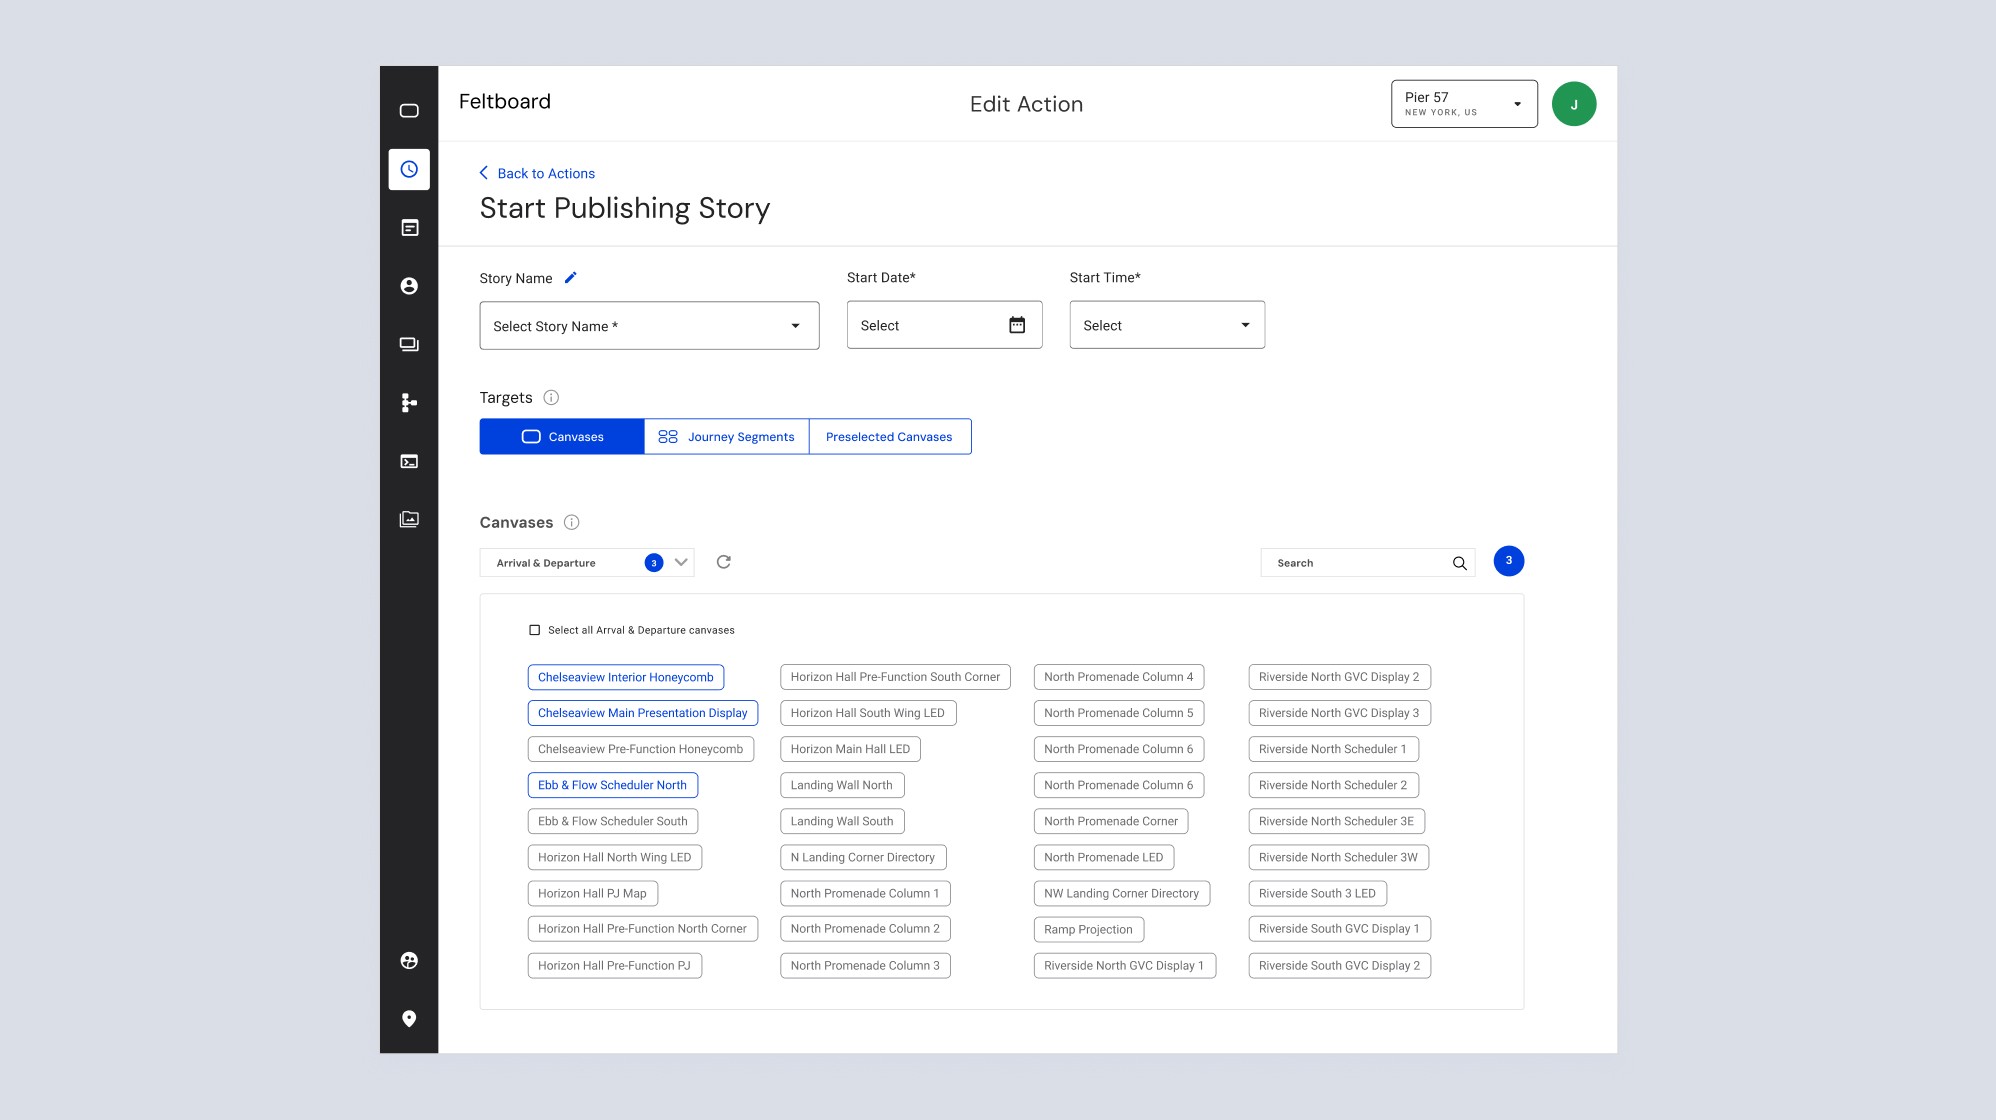Click the clock icon in the sidebar
Viewport: 1996px width, 1120px height.
(x=409, y=169)
